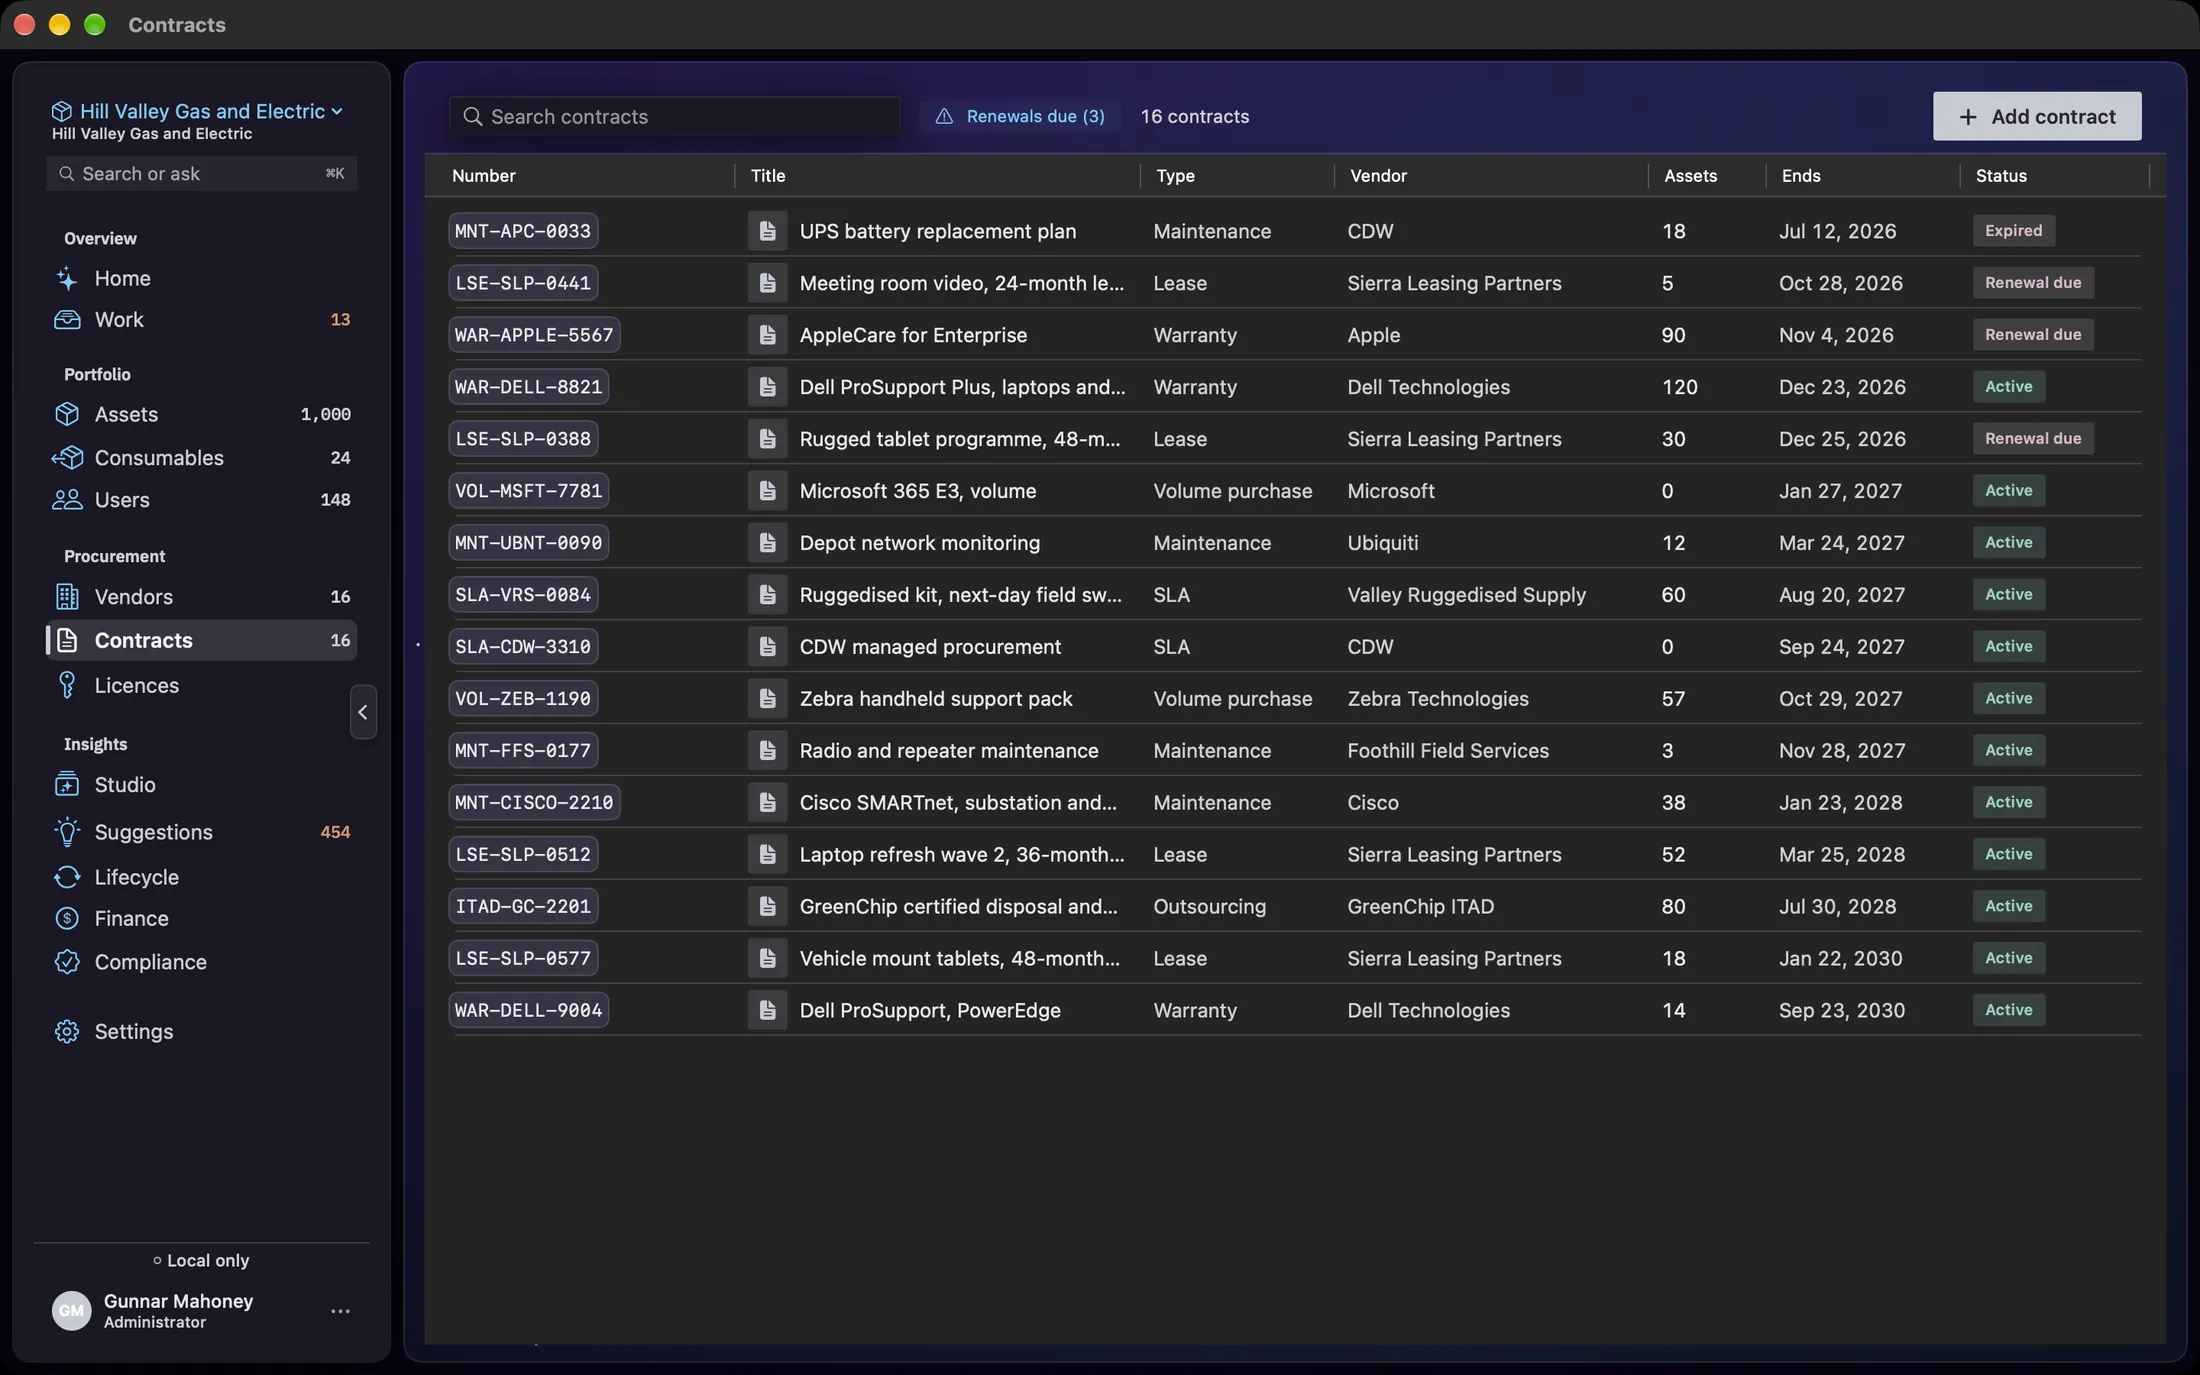The image size is (2200, 1375).
Task: Expand the Hill Valley Gas and Electric switcher
Action: coord(197,111)
